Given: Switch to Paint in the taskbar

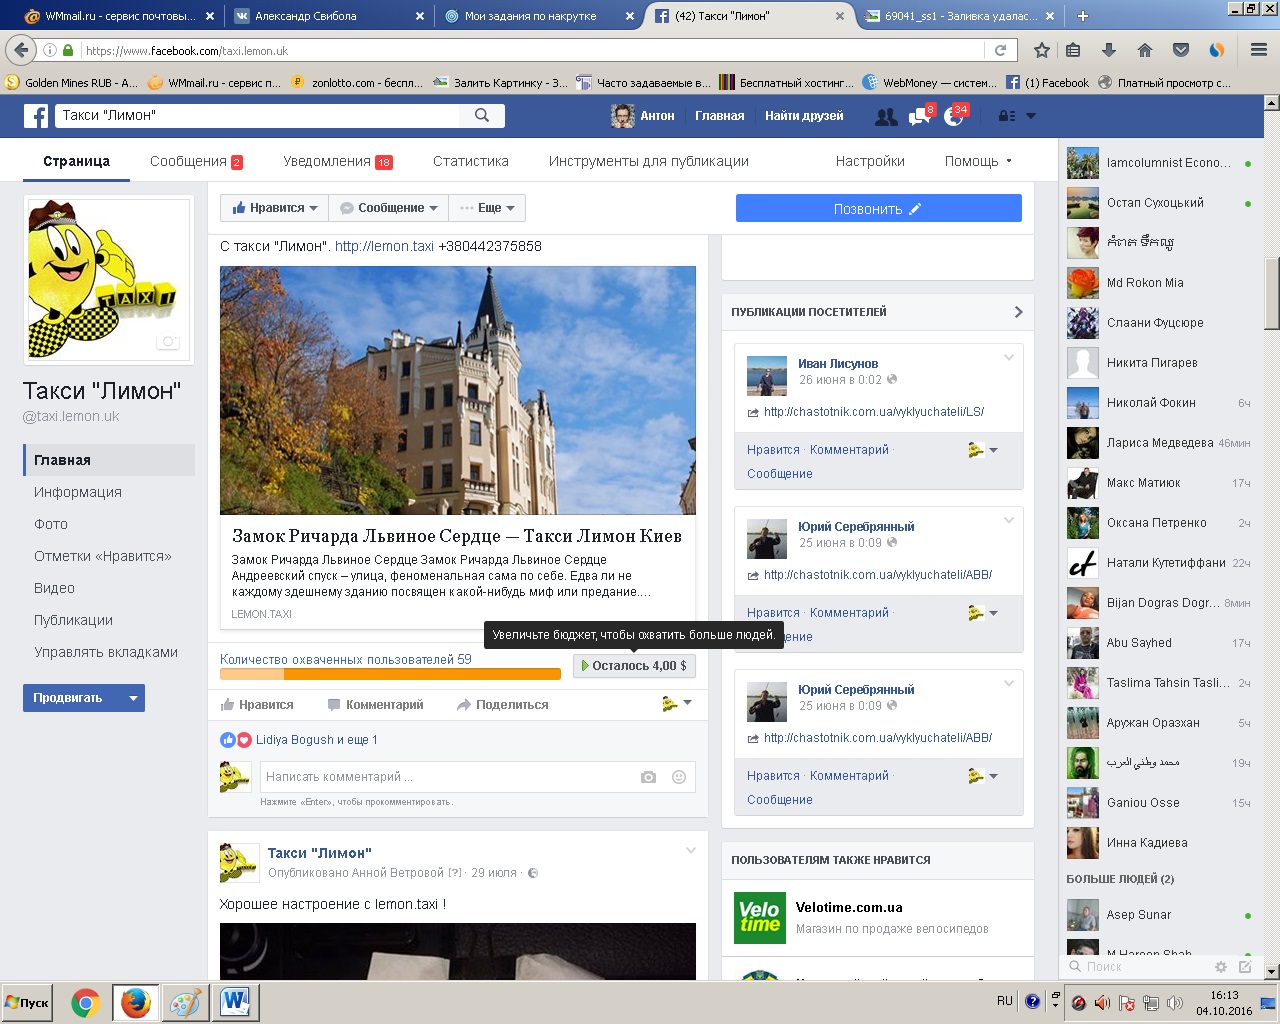Looking at the screenshot, I should [x=186, y=1003].
